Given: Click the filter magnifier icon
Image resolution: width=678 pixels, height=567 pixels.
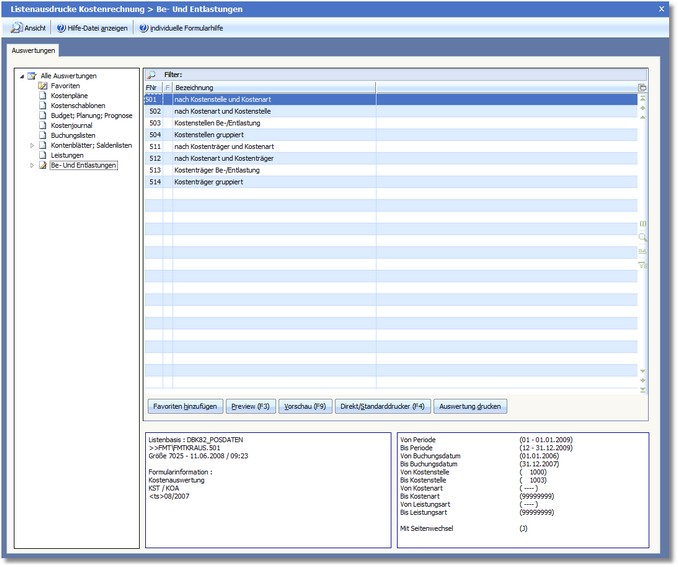Looking at the screenshot, I should tap(151, 75).
